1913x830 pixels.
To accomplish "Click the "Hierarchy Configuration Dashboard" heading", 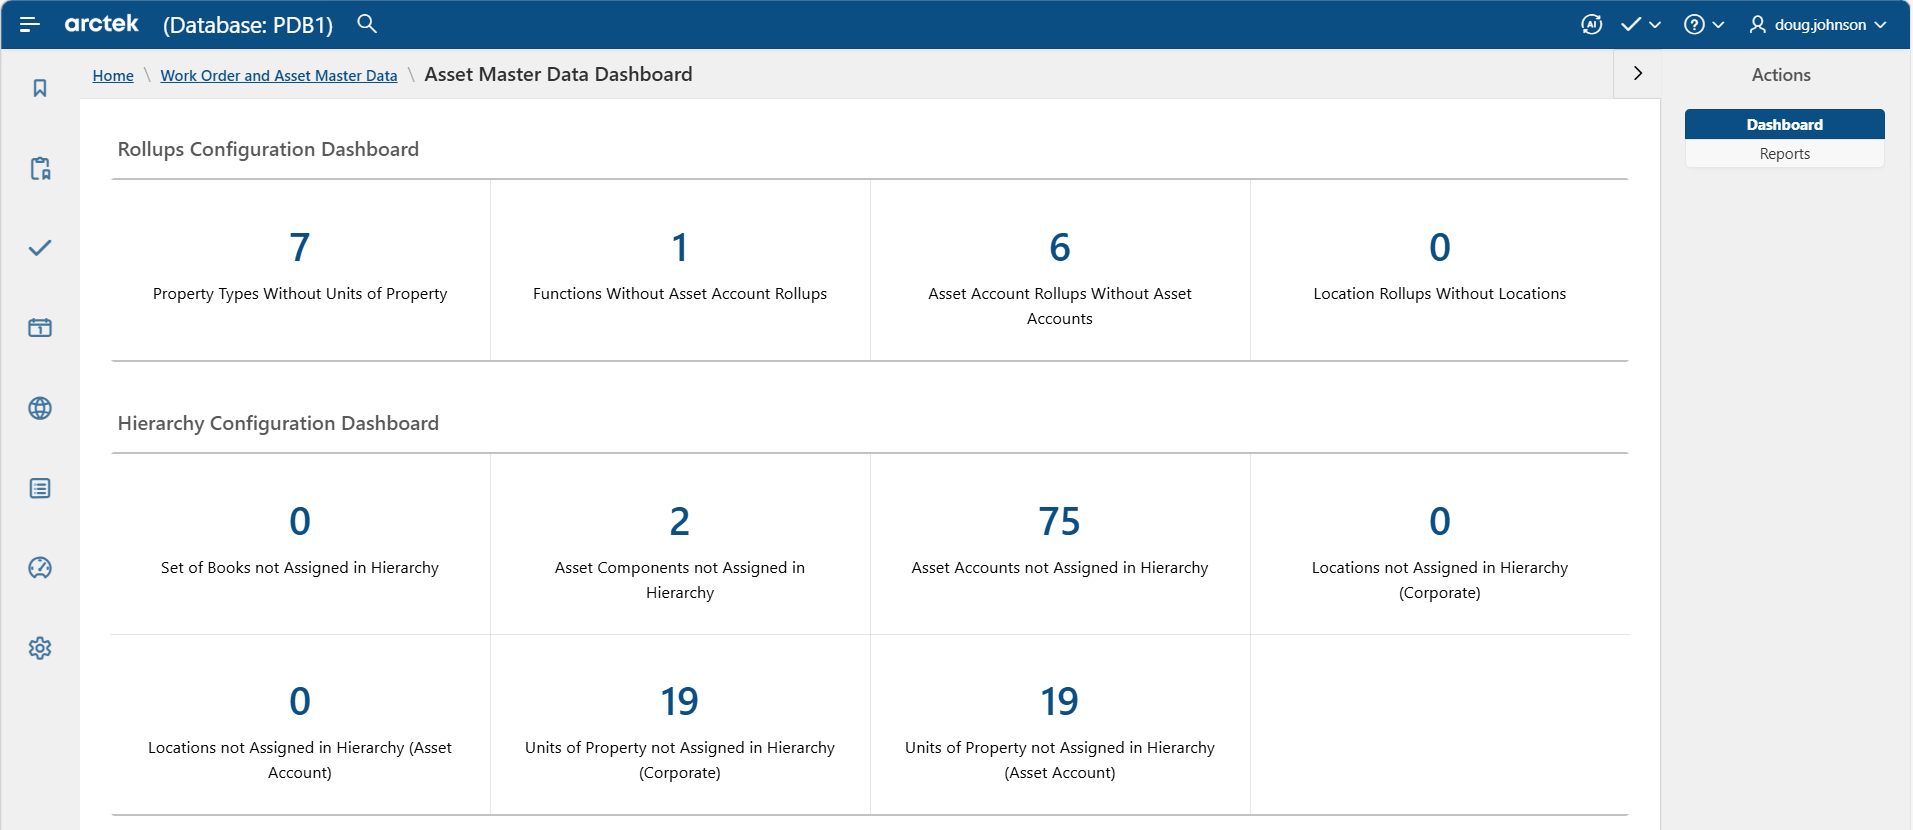I will [x=278, y=423].
